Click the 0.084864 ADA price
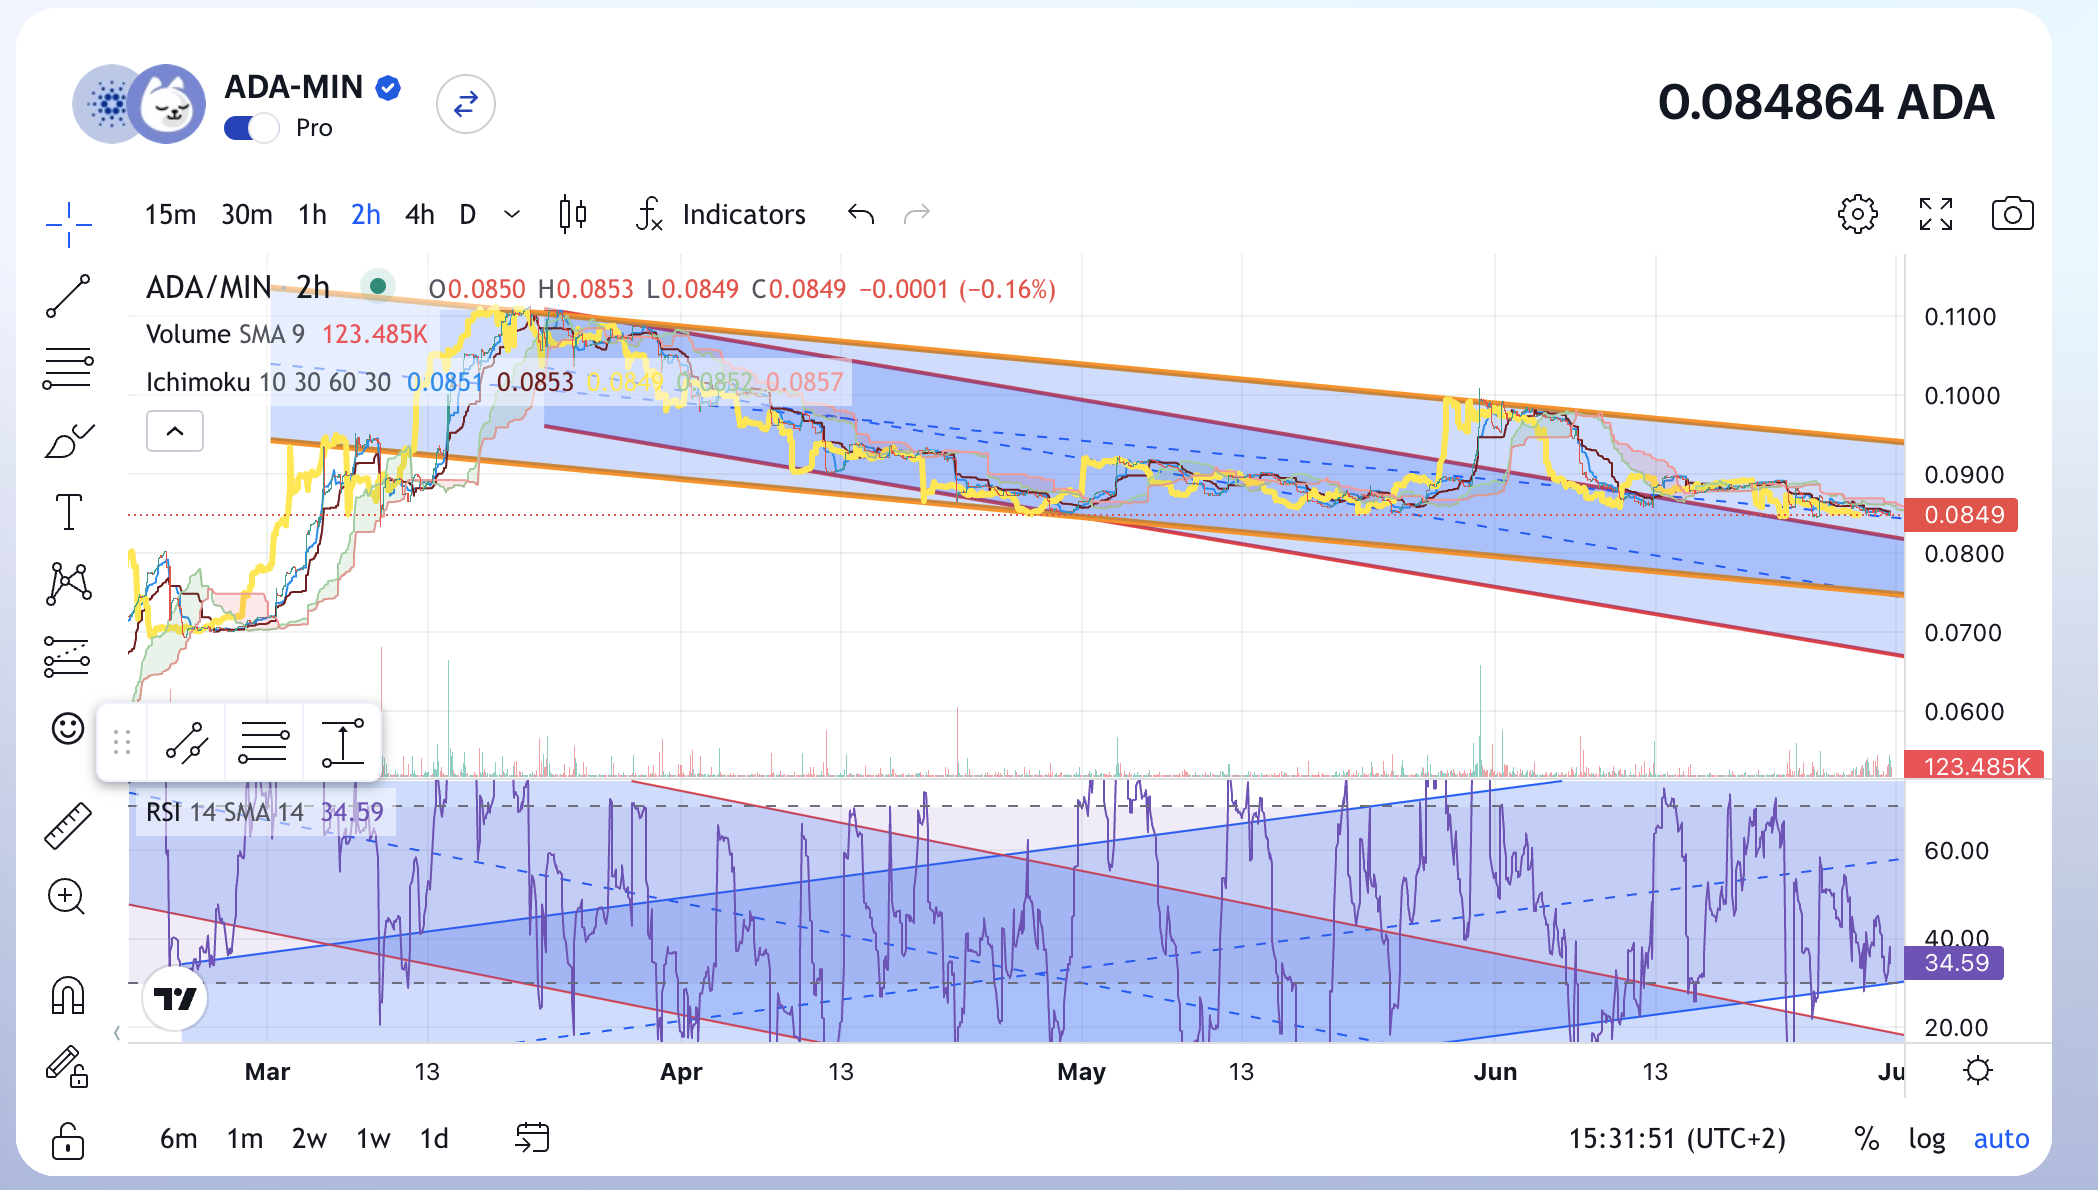 (x=1826, y=103)
